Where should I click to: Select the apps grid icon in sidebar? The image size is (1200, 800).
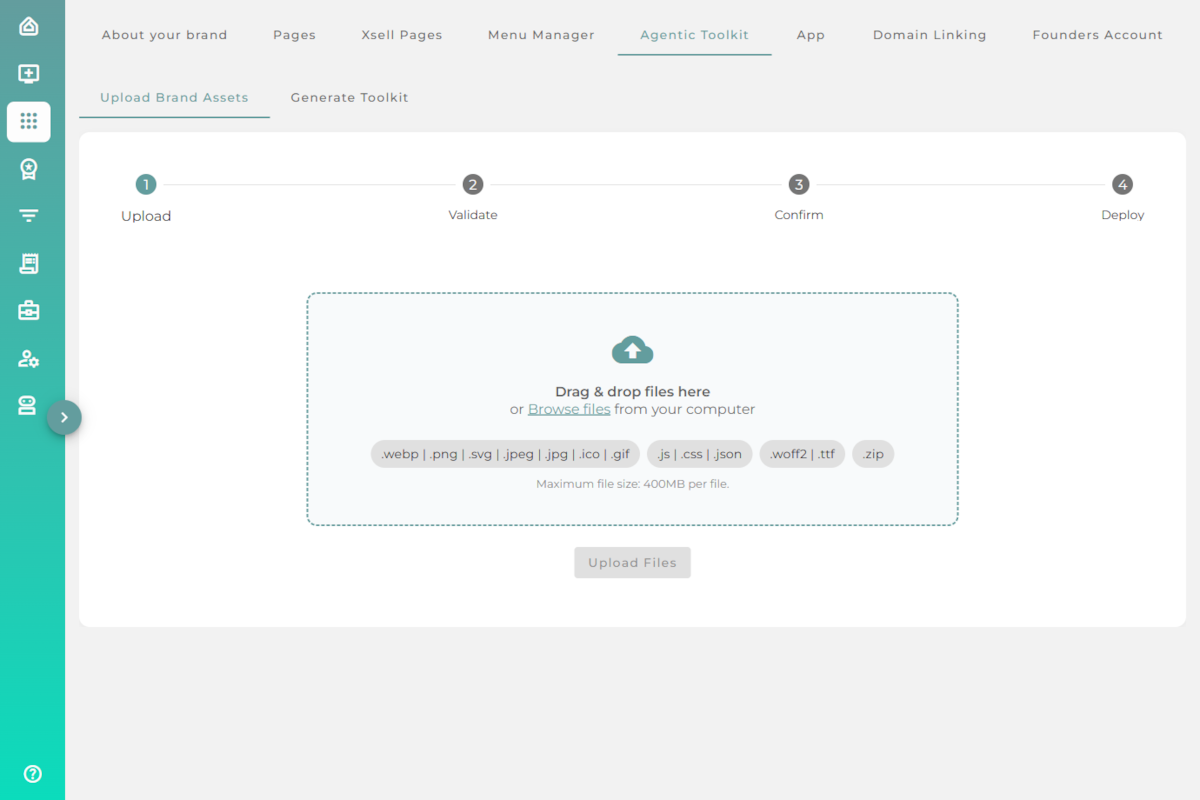click(x=29, y=121)
